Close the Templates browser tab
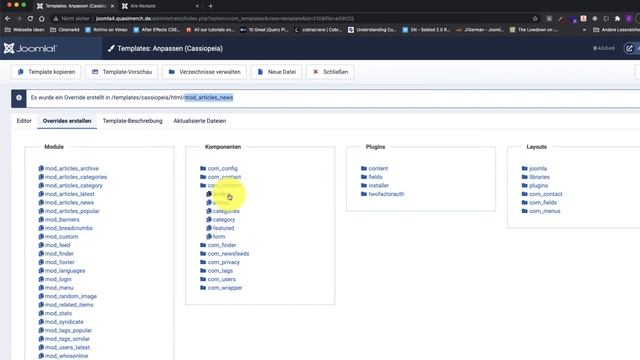The image size is (640, 360). coord(112,6)
